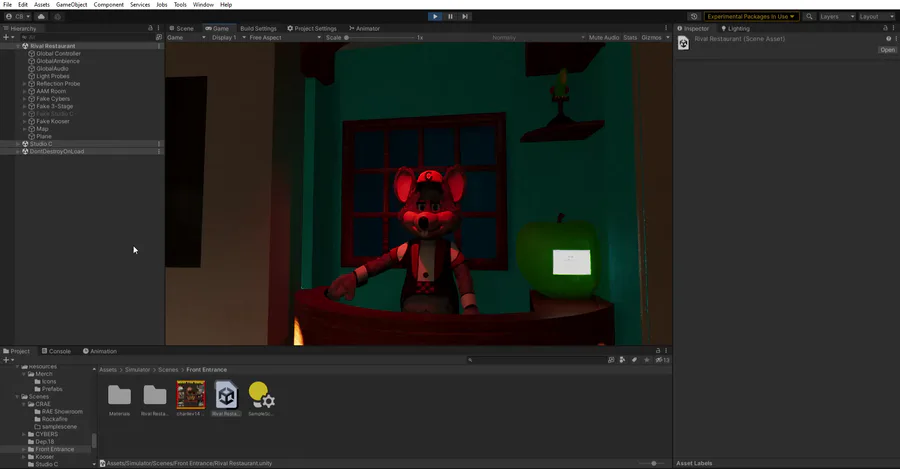Click the Hierarchy search-by-type icon

pos(159,37)
